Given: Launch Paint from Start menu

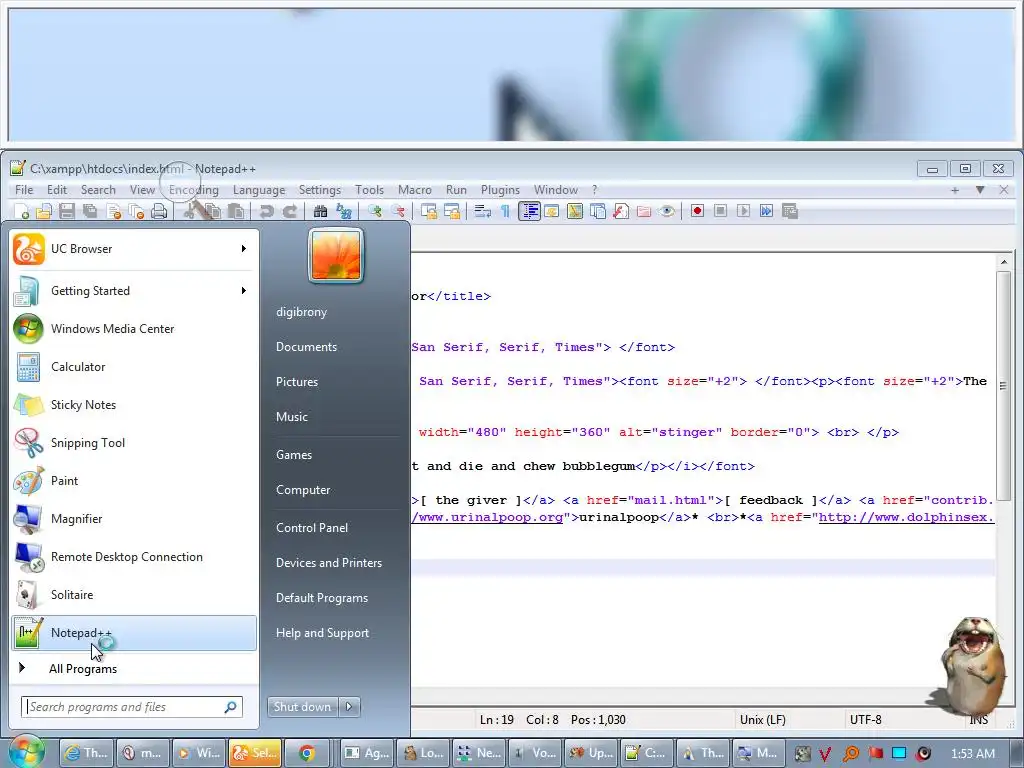Looking at the screenshot, I should click(x=134, y=481).
